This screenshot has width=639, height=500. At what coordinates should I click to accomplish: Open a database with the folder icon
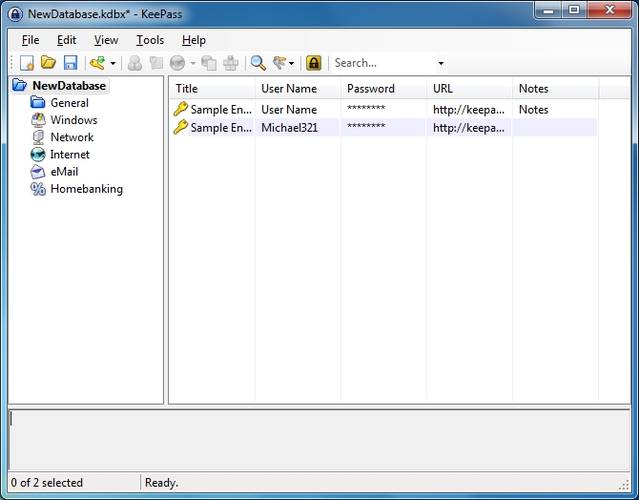click(x=48, y=63)
